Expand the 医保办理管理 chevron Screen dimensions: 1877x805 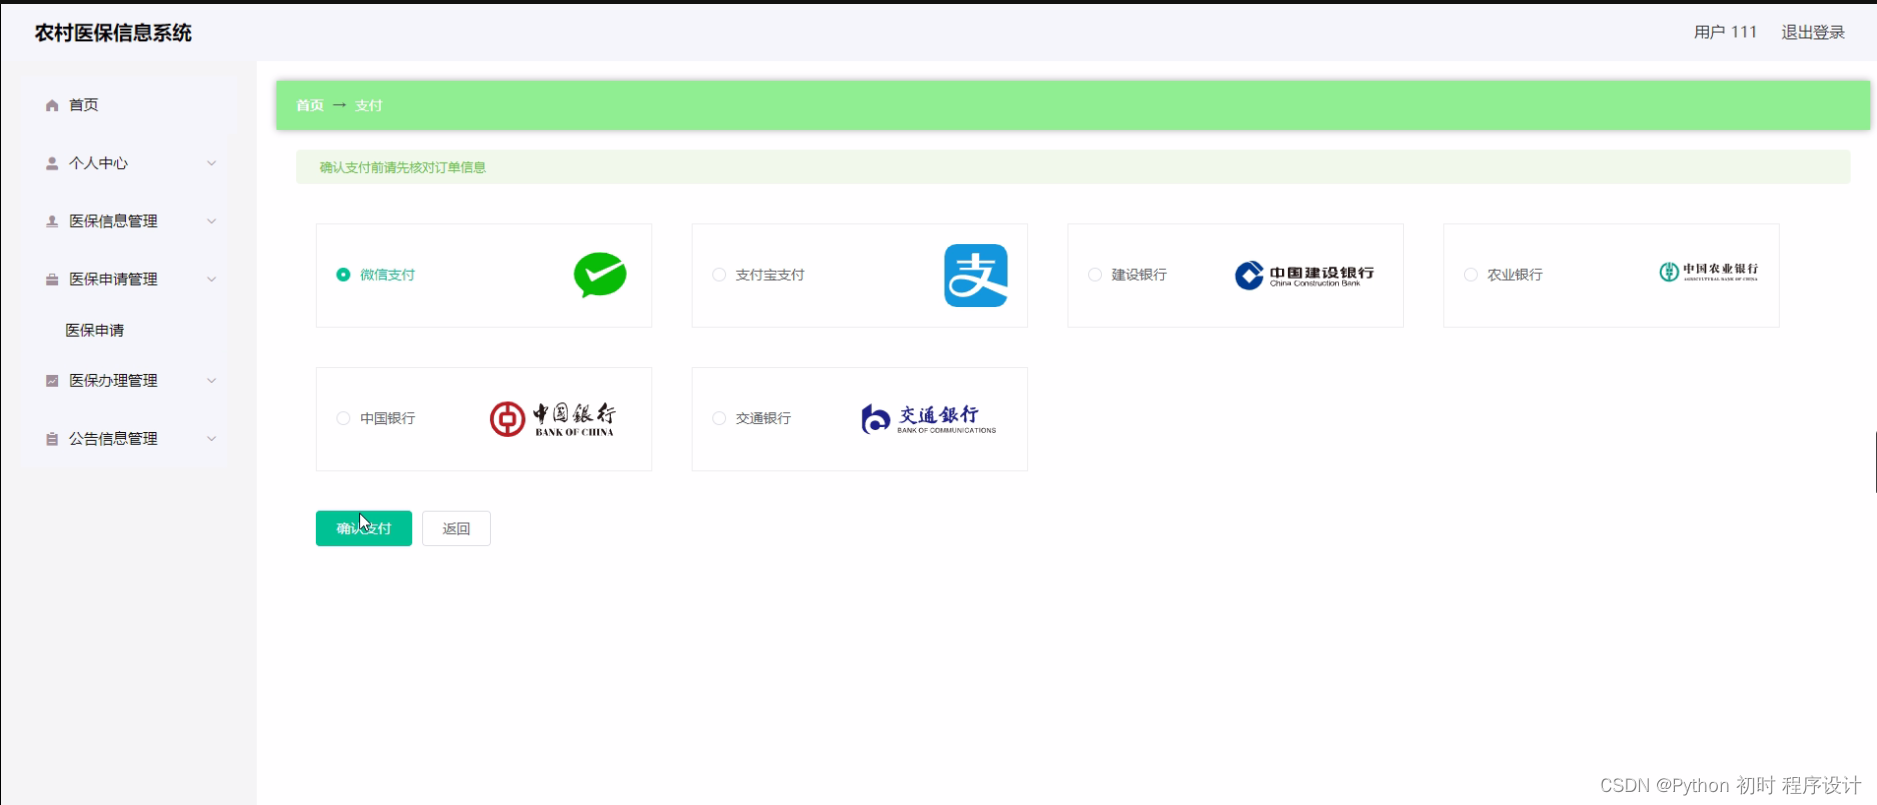[211, 381]
